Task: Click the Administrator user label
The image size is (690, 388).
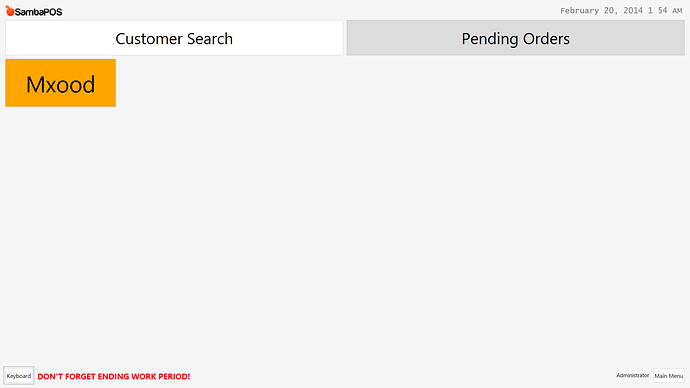Action: (x=632, y=375)
